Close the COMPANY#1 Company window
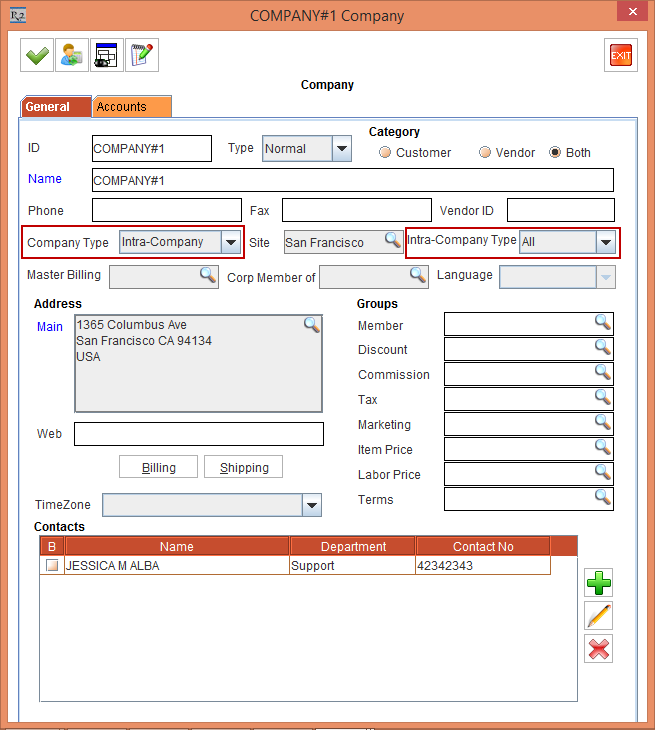Viewport: 655px width, 730px height. [x=633, y=11]
